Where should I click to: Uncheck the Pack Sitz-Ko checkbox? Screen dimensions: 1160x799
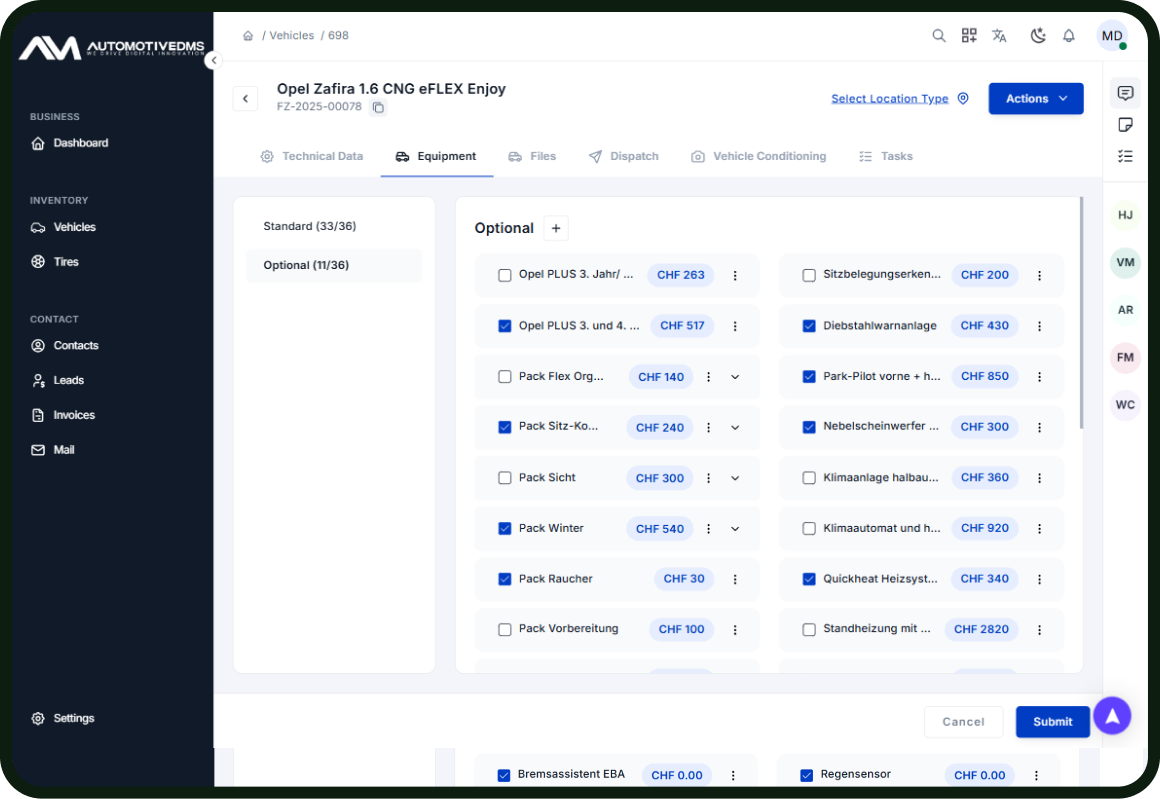tap(505, 428)
